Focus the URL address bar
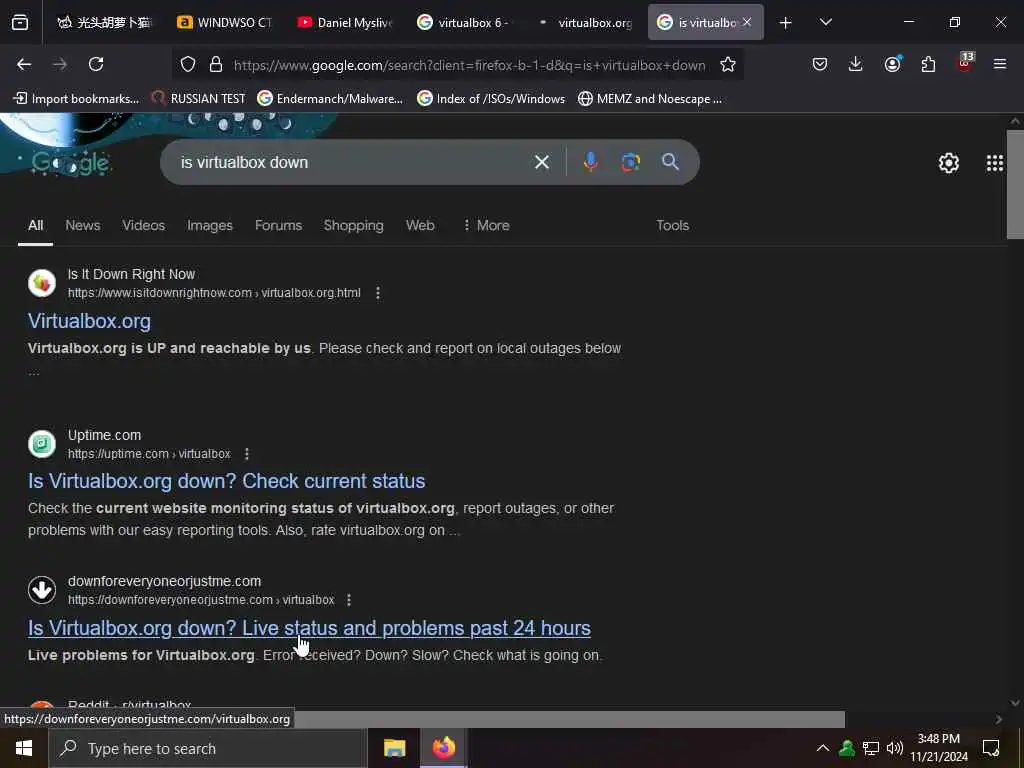1024x768 pixels. tap(469, 65)
